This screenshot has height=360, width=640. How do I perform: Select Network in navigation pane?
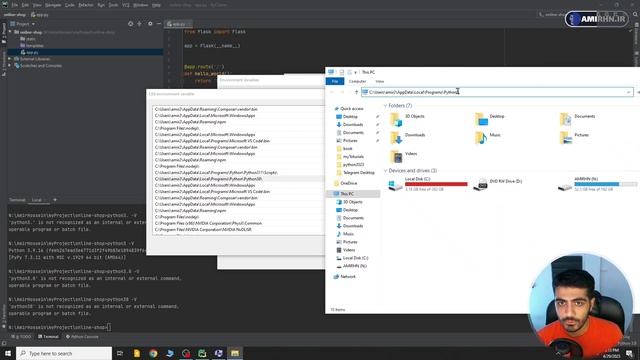[x=348, y=277]
